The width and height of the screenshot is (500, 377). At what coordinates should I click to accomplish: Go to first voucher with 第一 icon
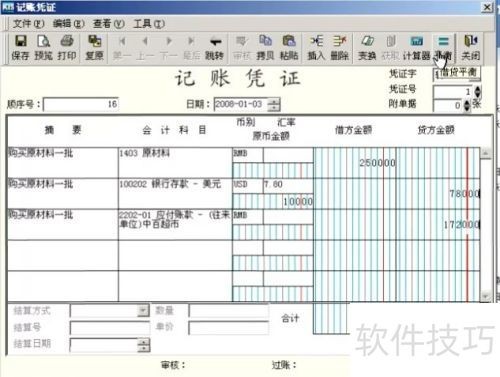click(122, 48)
